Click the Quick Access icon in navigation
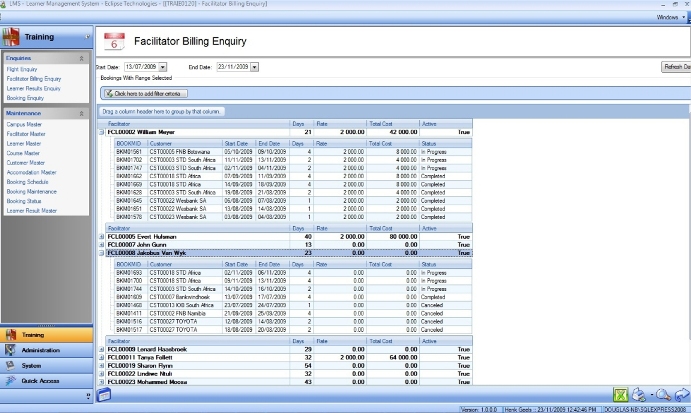 pyautogui.click(x=11, y=380)
